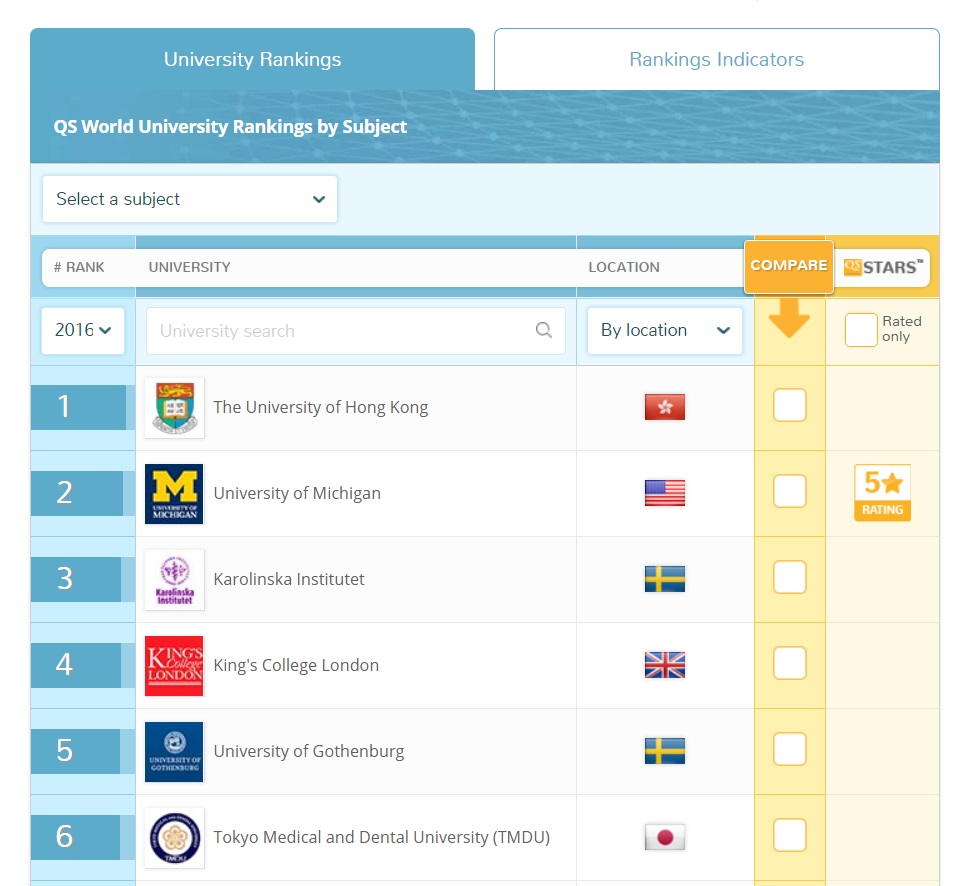Click the Hong Kong flag icon

(665, 407)
